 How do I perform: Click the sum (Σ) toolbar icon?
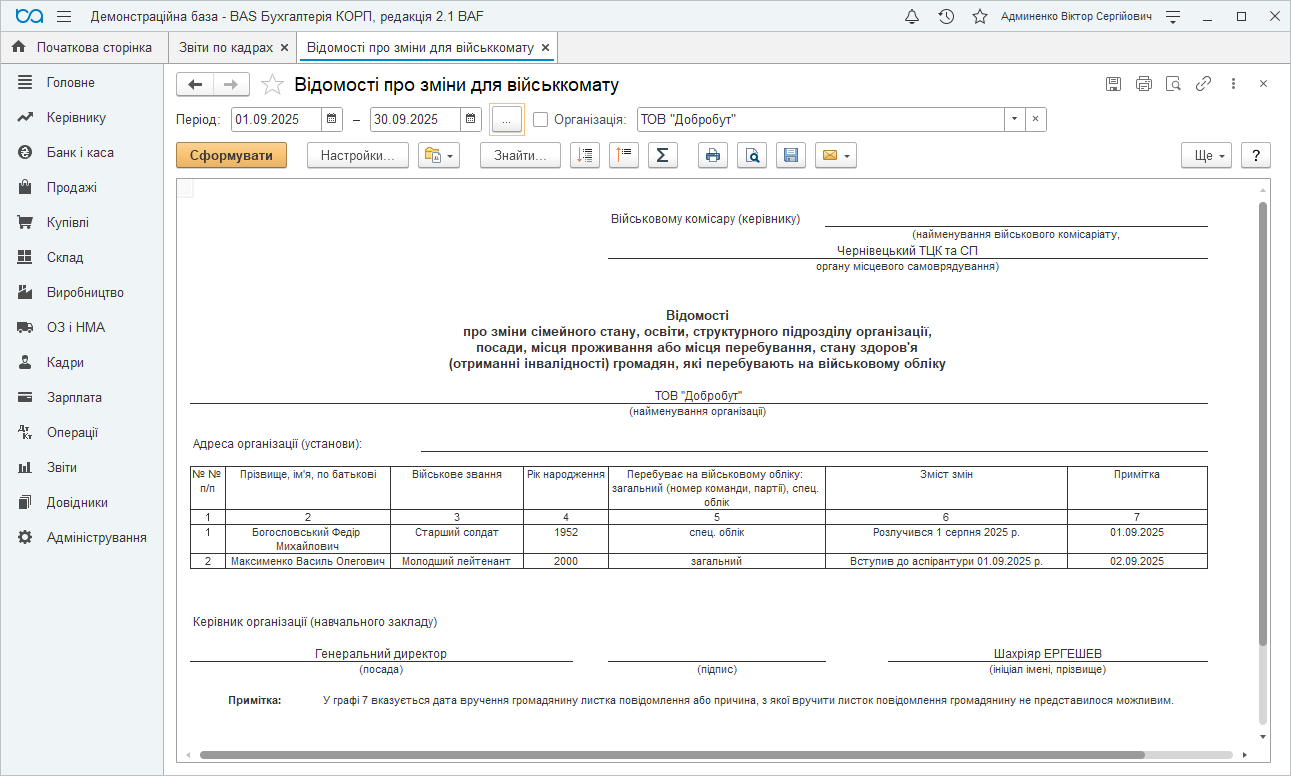[662, 155]
